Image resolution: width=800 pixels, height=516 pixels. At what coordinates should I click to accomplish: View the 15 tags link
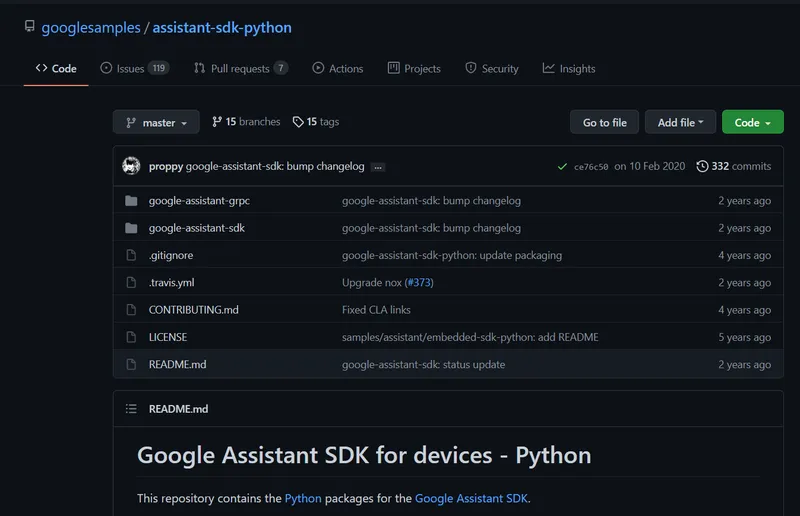(316, 122)
